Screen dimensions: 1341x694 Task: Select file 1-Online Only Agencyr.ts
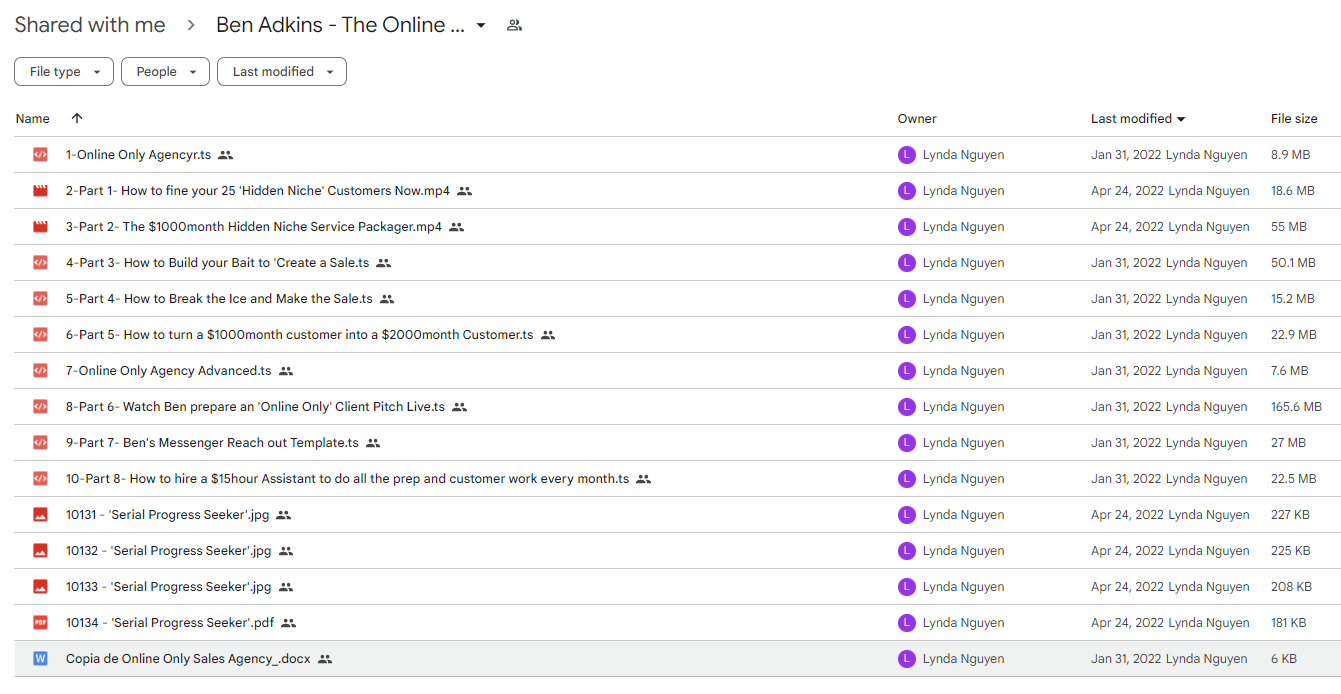[138, 155]
